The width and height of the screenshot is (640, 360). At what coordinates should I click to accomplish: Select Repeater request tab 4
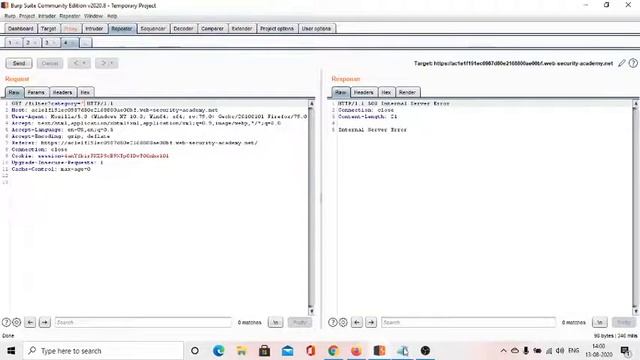[69, 42]
